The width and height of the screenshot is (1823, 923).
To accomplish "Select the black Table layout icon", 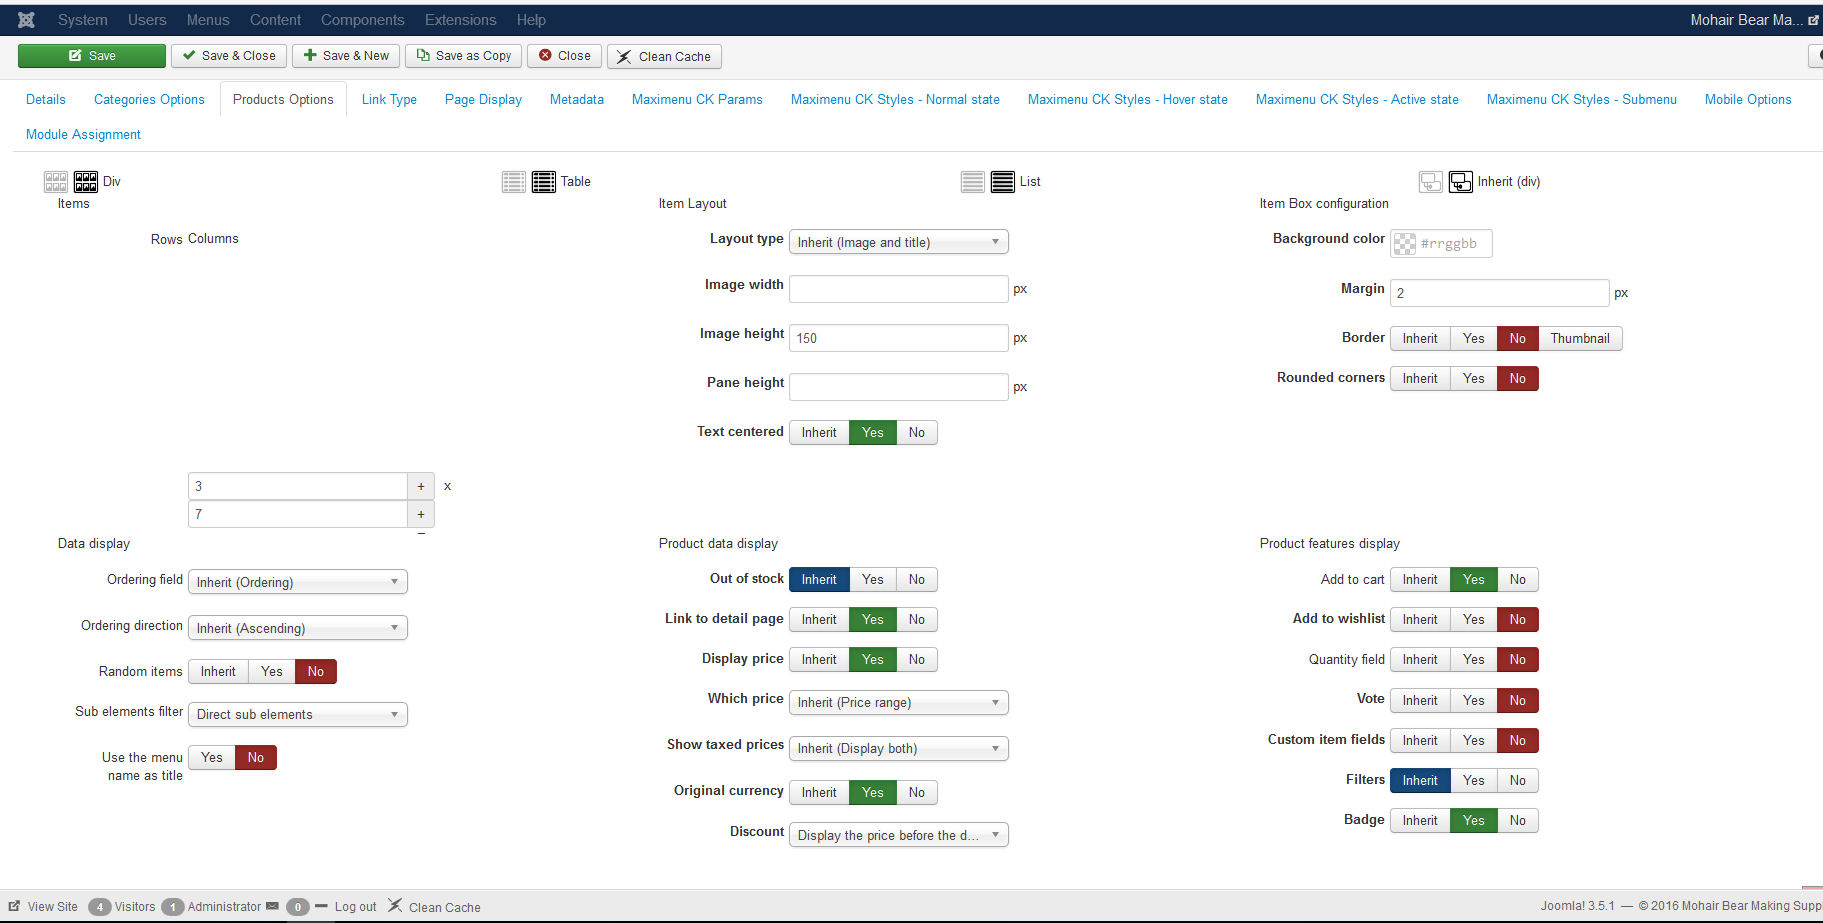I will click(544, 181).
